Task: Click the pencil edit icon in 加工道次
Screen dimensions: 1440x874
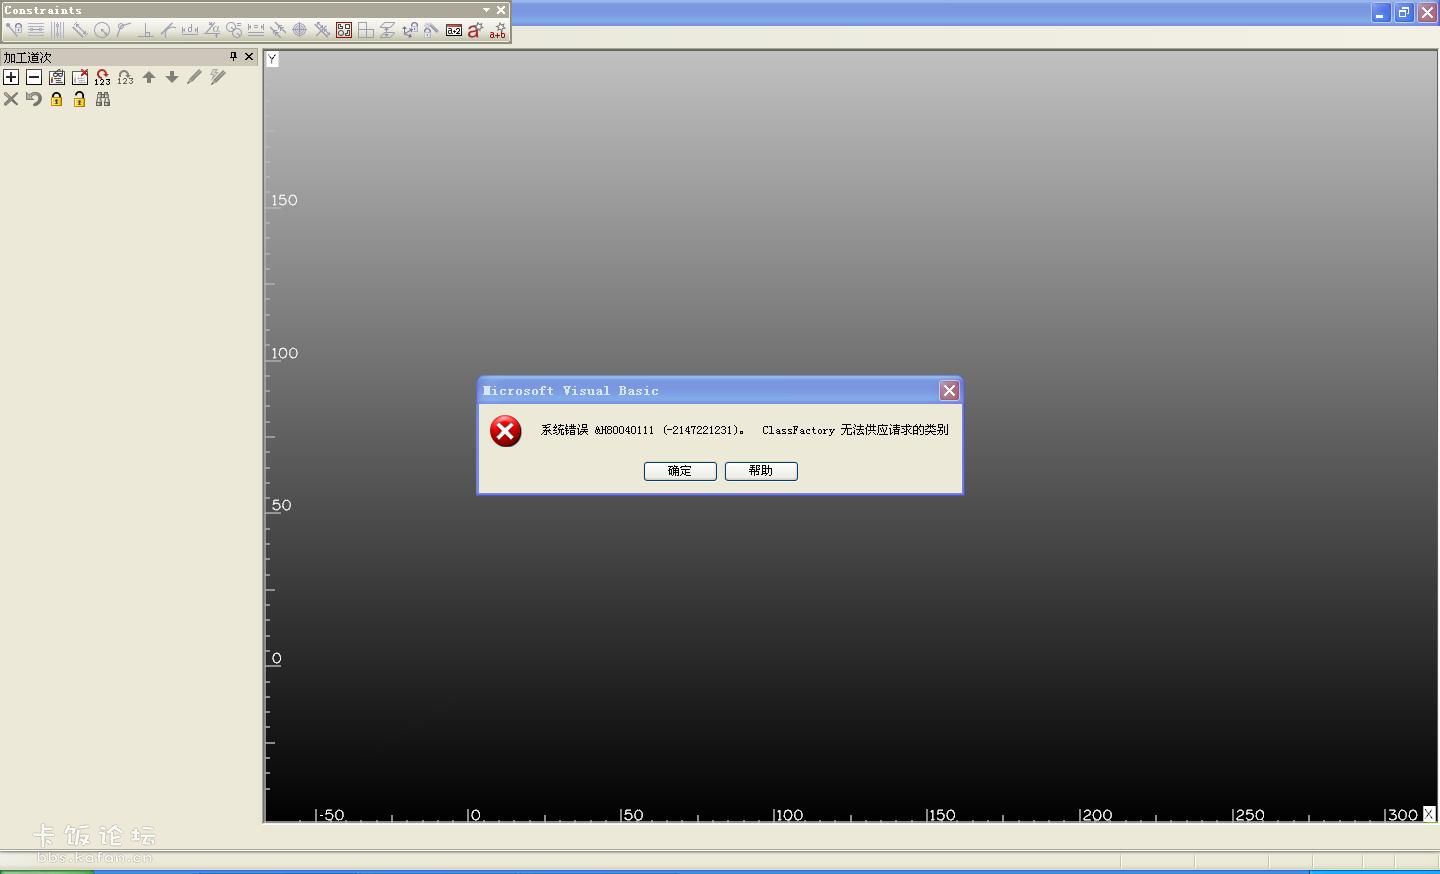Action: pos(195,77)
